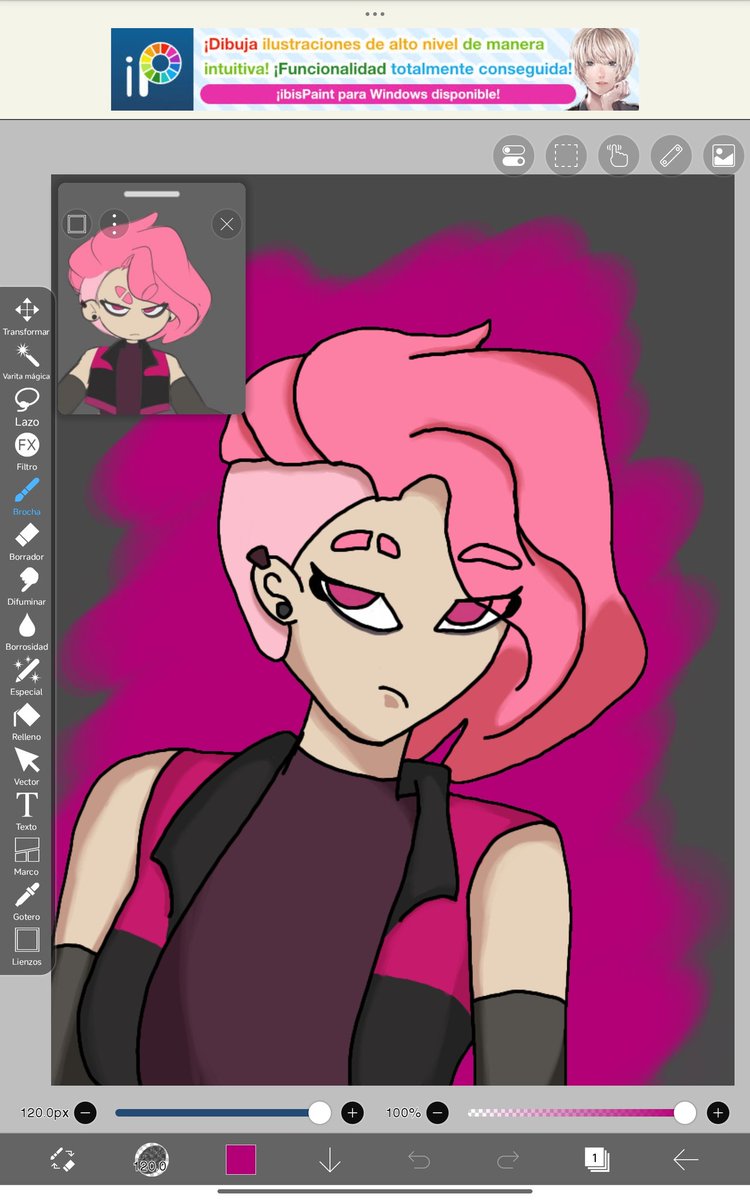Open the layers panel showing 1
This screenshot has width=750, height=1200.
click(597, 1160)
